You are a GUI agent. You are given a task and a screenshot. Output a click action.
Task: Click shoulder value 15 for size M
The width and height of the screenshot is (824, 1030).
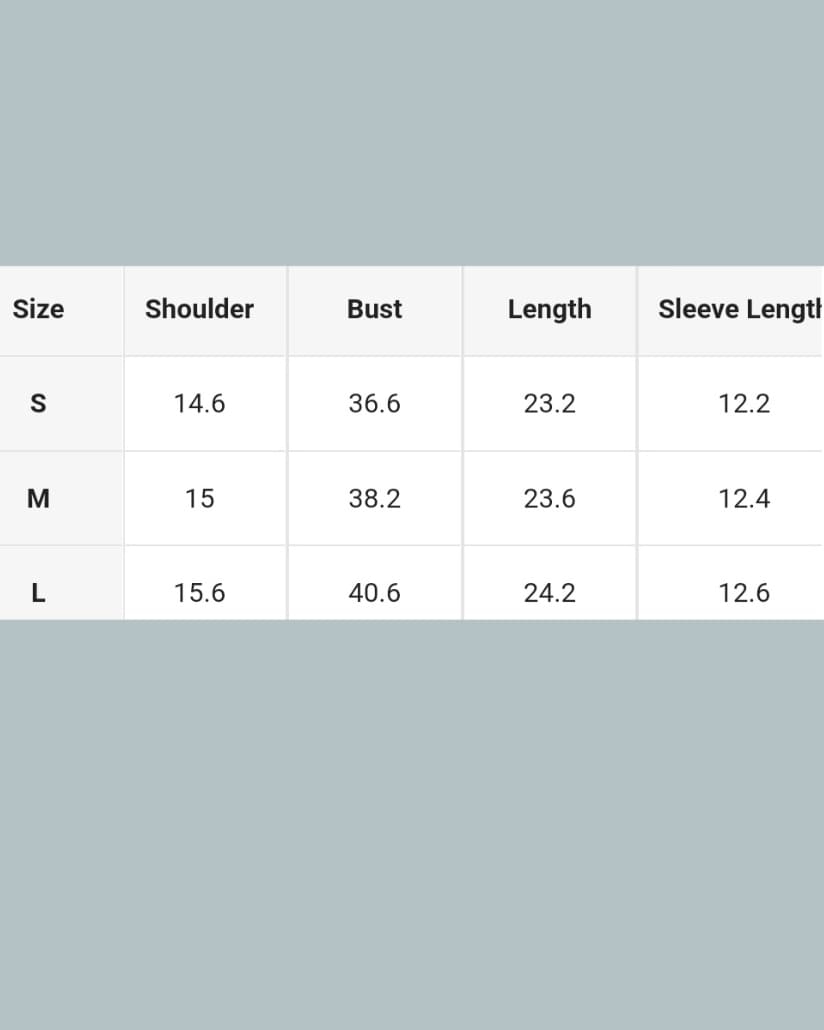(x=199, y=498)
